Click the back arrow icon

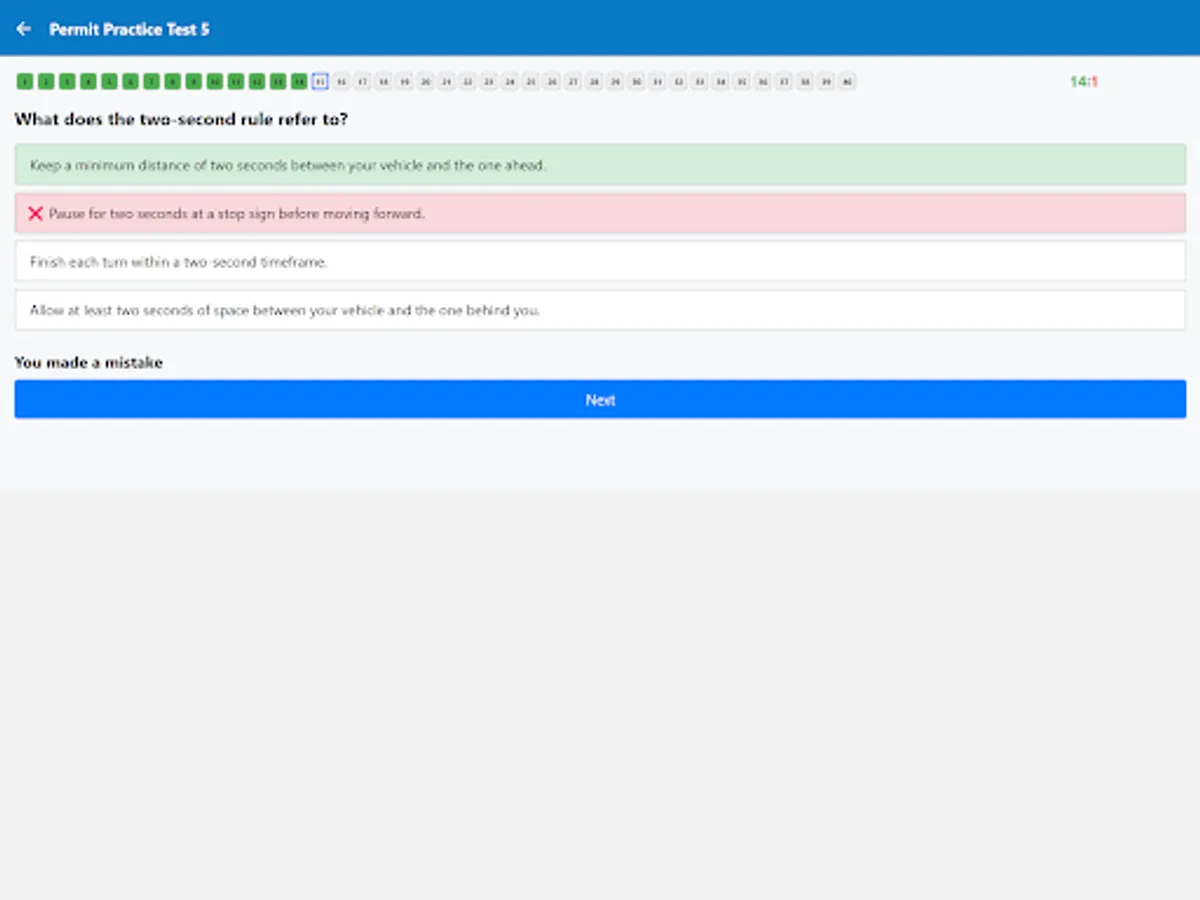coord(24,28)
